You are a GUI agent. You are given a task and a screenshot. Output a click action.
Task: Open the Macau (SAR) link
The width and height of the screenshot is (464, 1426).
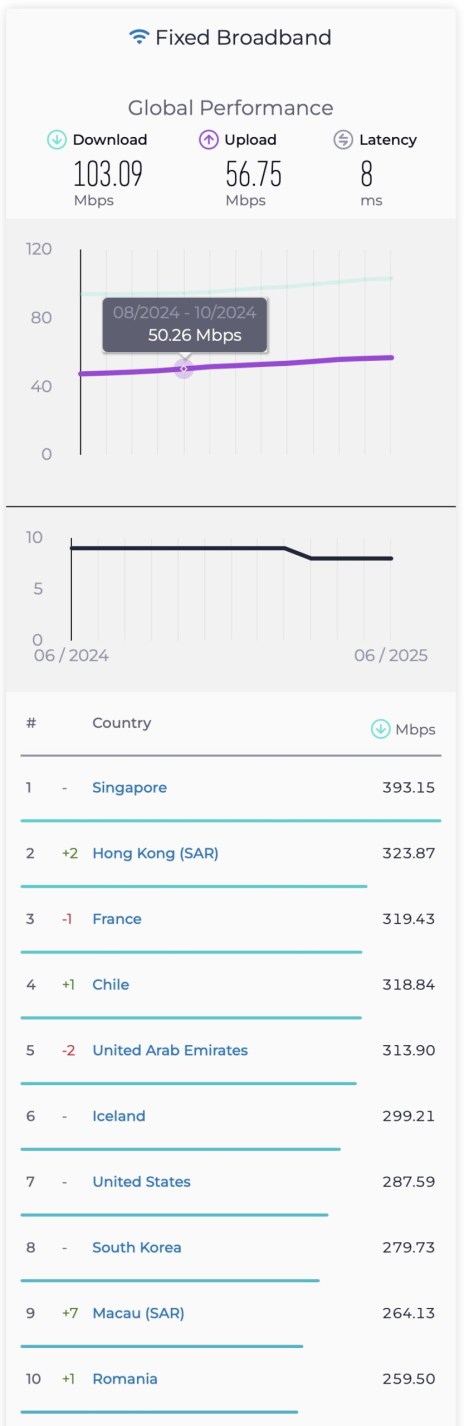click(138, 1313)
